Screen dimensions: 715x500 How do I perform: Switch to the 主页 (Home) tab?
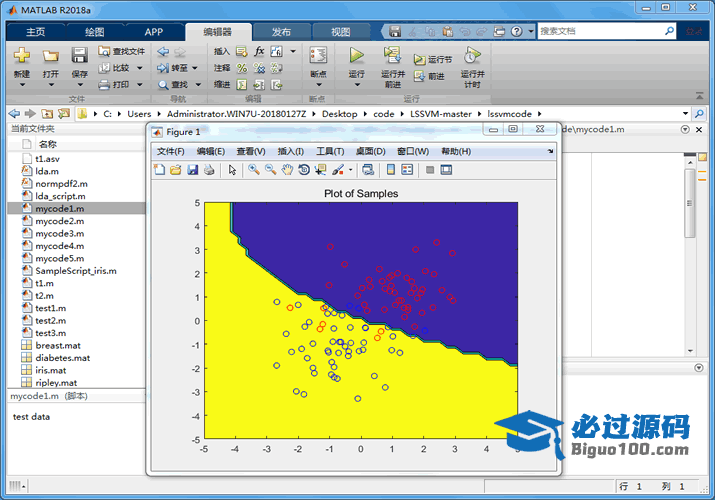coord(36,32)
